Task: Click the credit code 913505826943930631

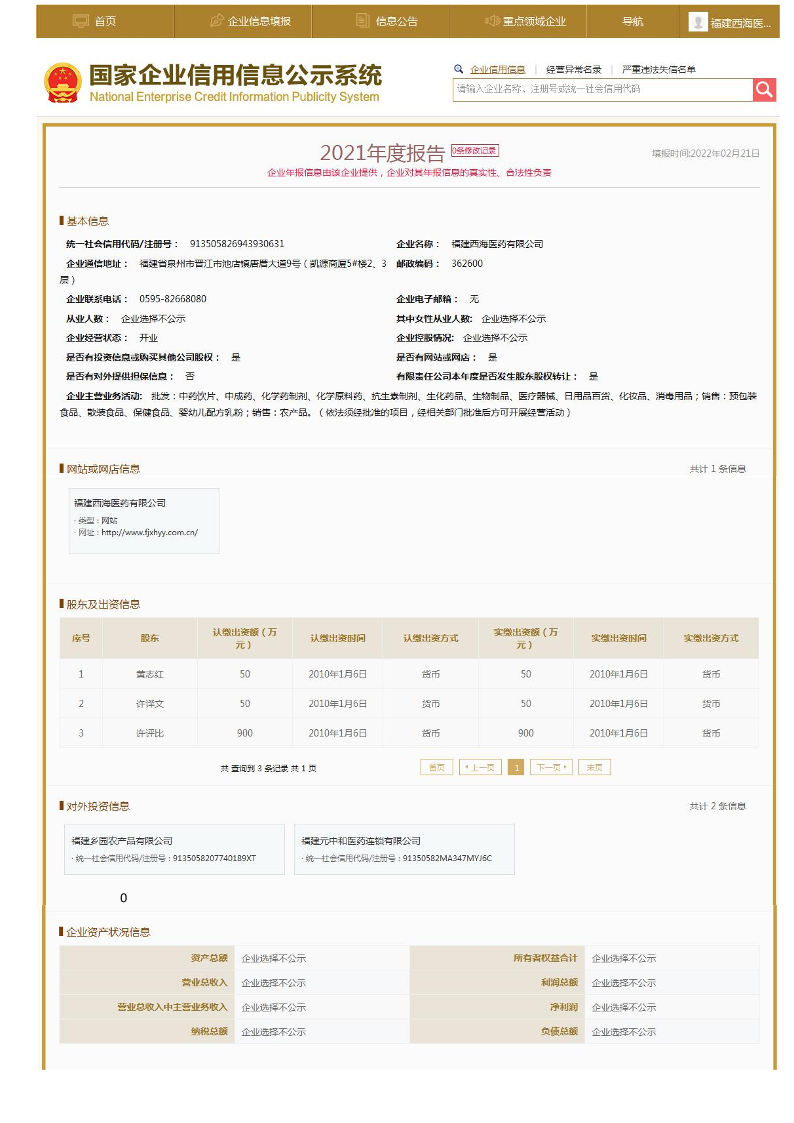Action: pos(237,244)
